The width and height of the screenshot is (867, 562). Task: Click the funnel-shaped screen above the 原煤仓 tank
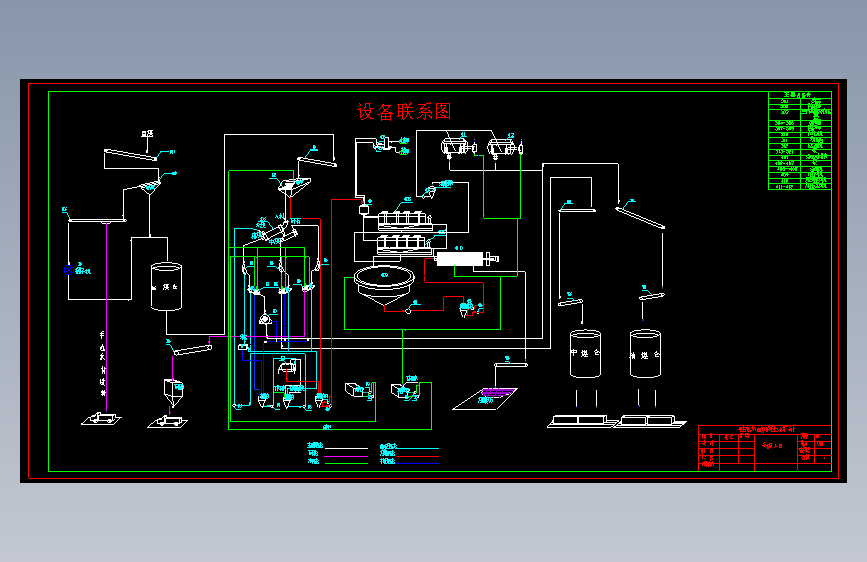(149, 188)
